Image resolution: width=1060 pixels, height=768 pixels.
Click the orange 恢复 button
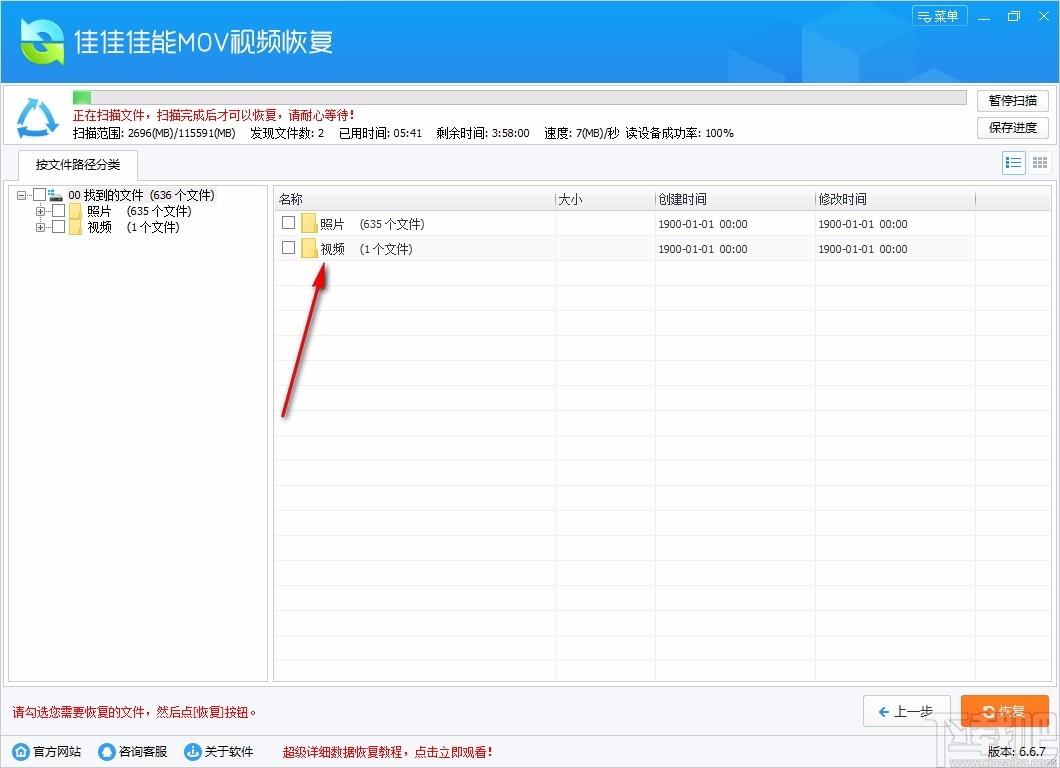pos(1005,711)
